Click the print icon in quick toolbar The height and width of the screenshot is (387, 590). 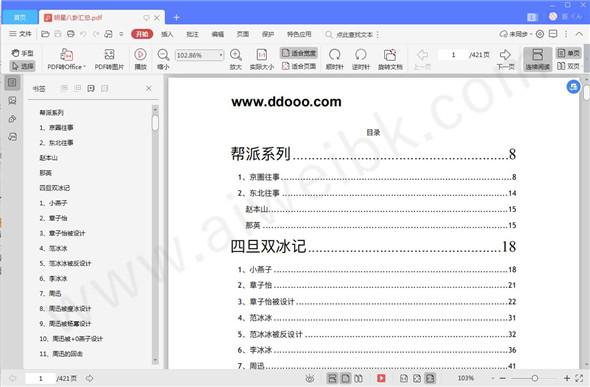click(x=70, y=34)
